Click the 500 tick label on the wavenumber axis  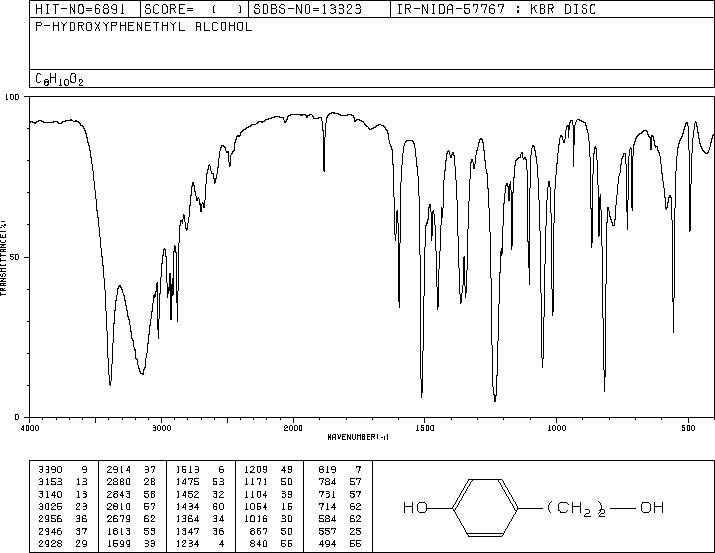tap(688, 428)
